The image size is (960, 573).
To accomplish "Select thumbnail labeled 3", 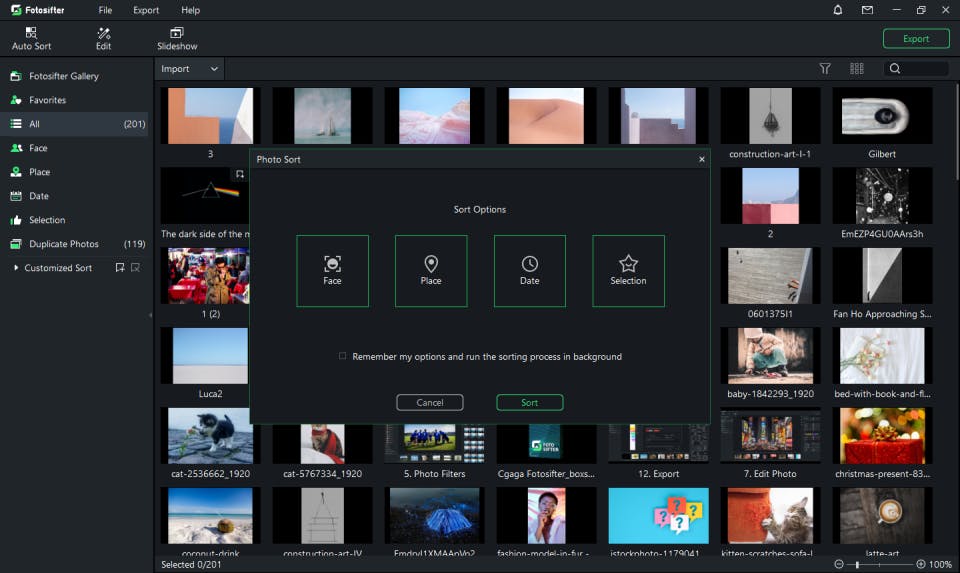I will pos(211,116).
